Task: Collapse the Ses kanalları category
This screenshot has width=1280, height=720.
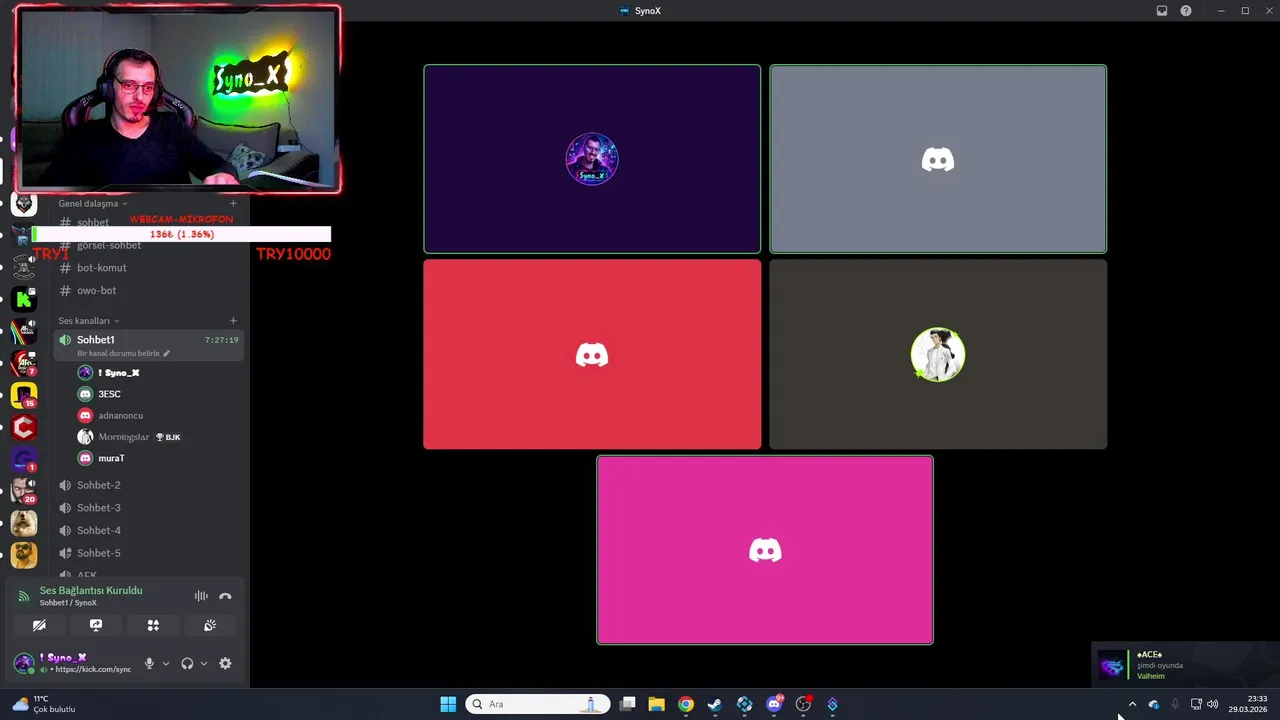Action: tap(88, 321)
